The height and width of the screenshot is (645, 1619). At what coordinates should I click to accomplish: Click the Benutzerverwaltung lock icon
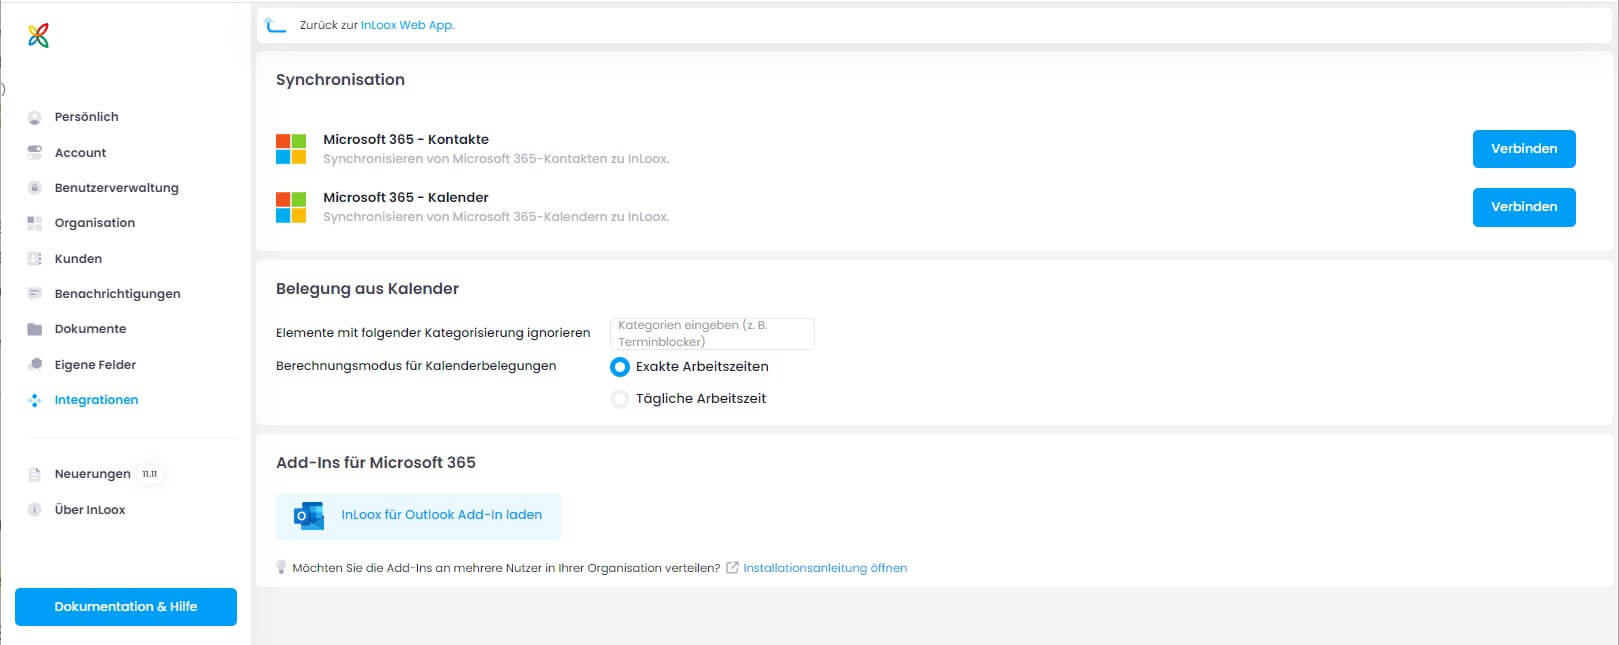tap(35, 188)
